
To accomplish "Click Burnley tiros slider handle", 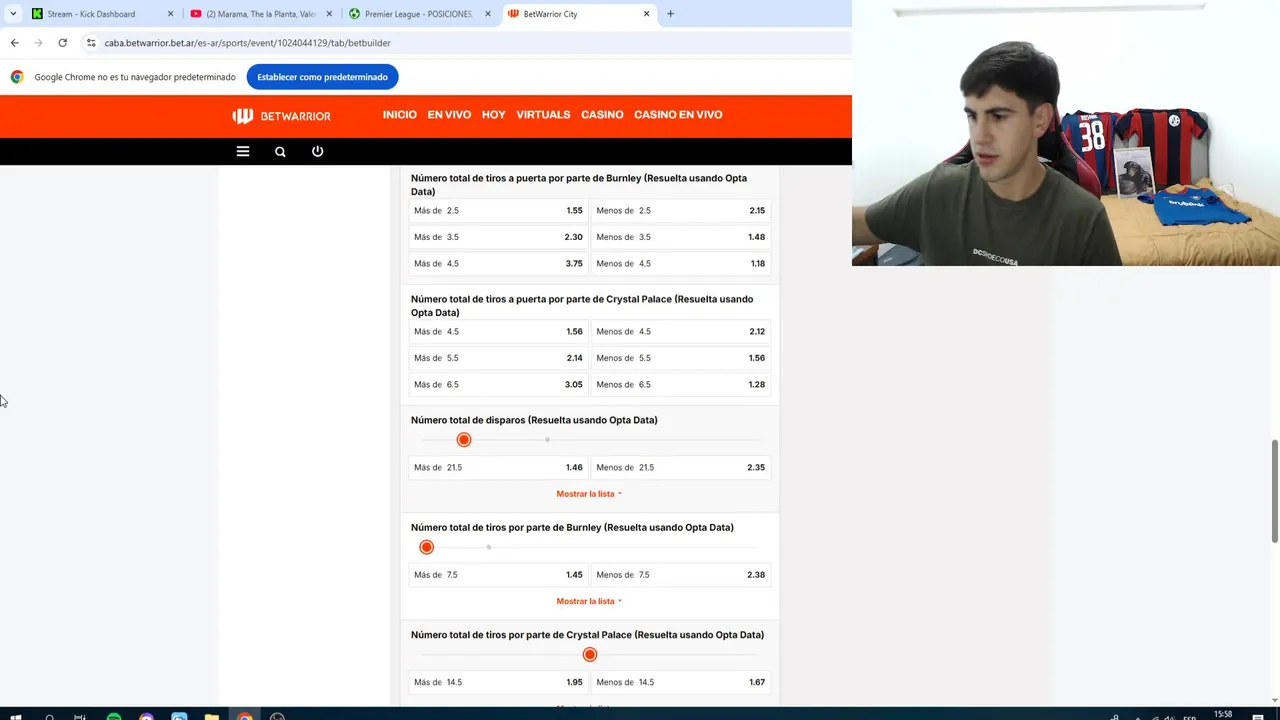I will pos(427,547).
